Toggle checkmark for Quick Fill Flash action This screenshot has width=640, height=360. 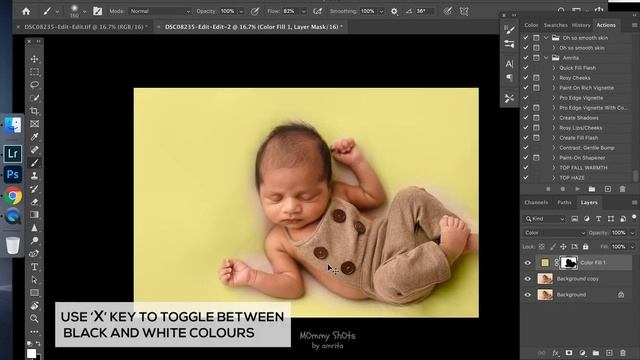click(x=526, y=68)
